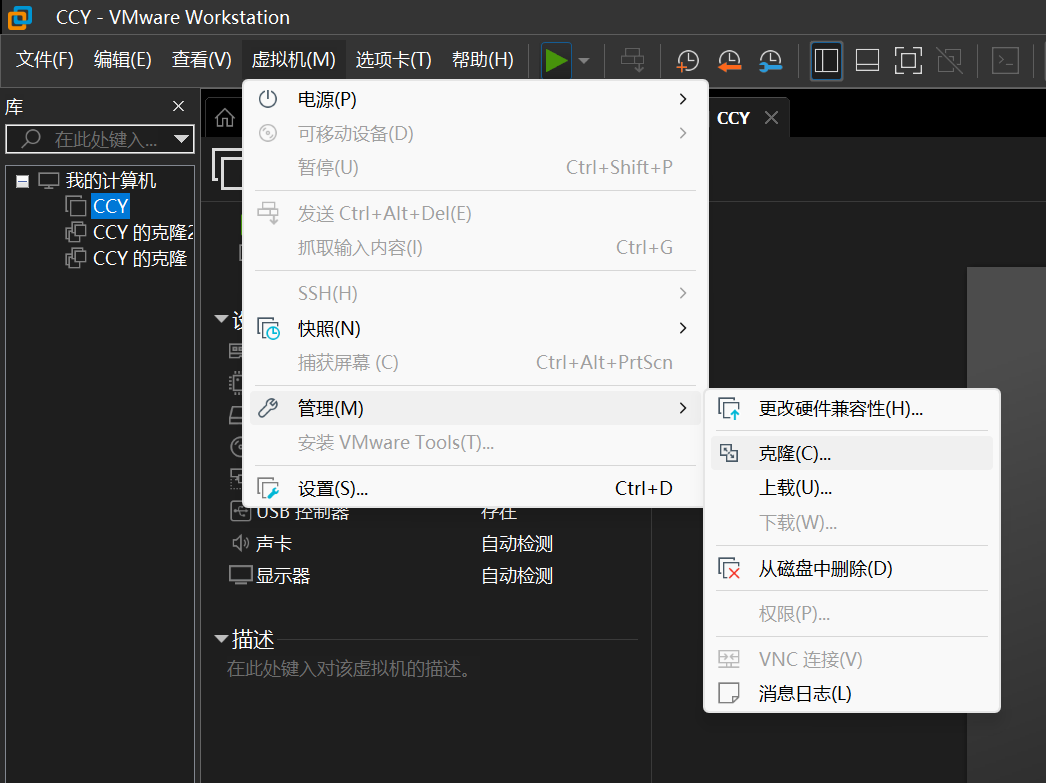1046x783 pixels.
Task: Open the 电源(P) submenu
Action: pos(475,99)
